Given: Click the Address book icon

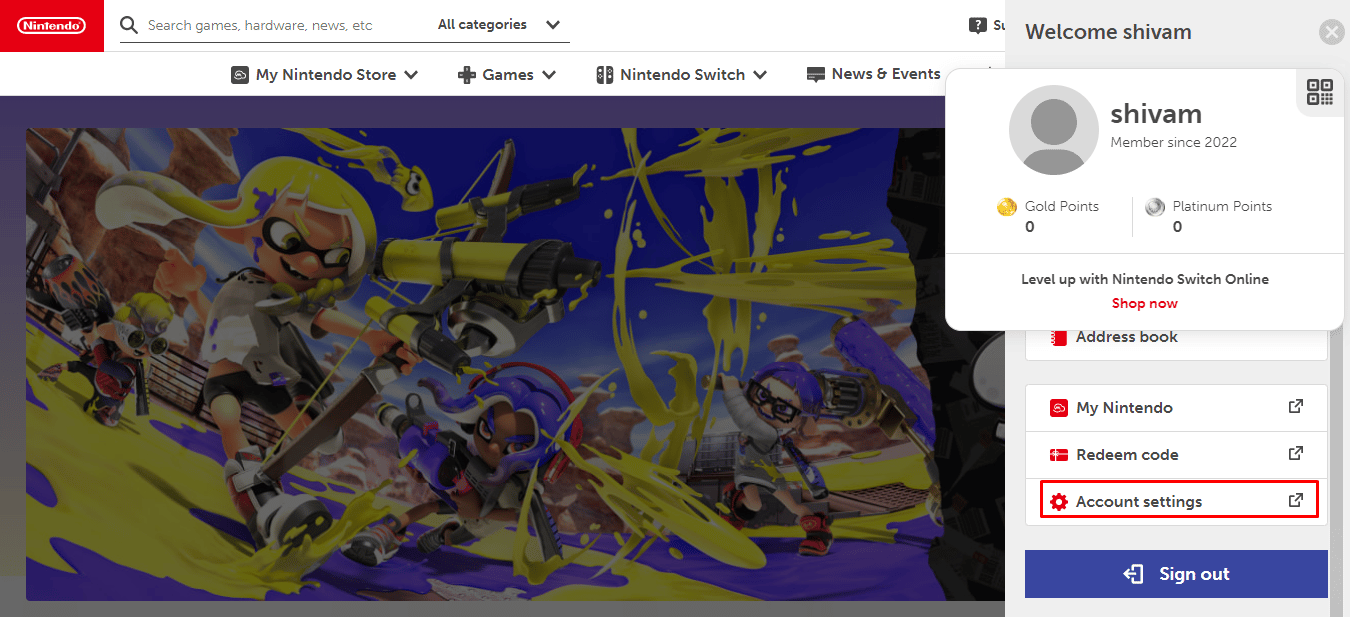Looking at the screenshot, I should point(1059,338).
